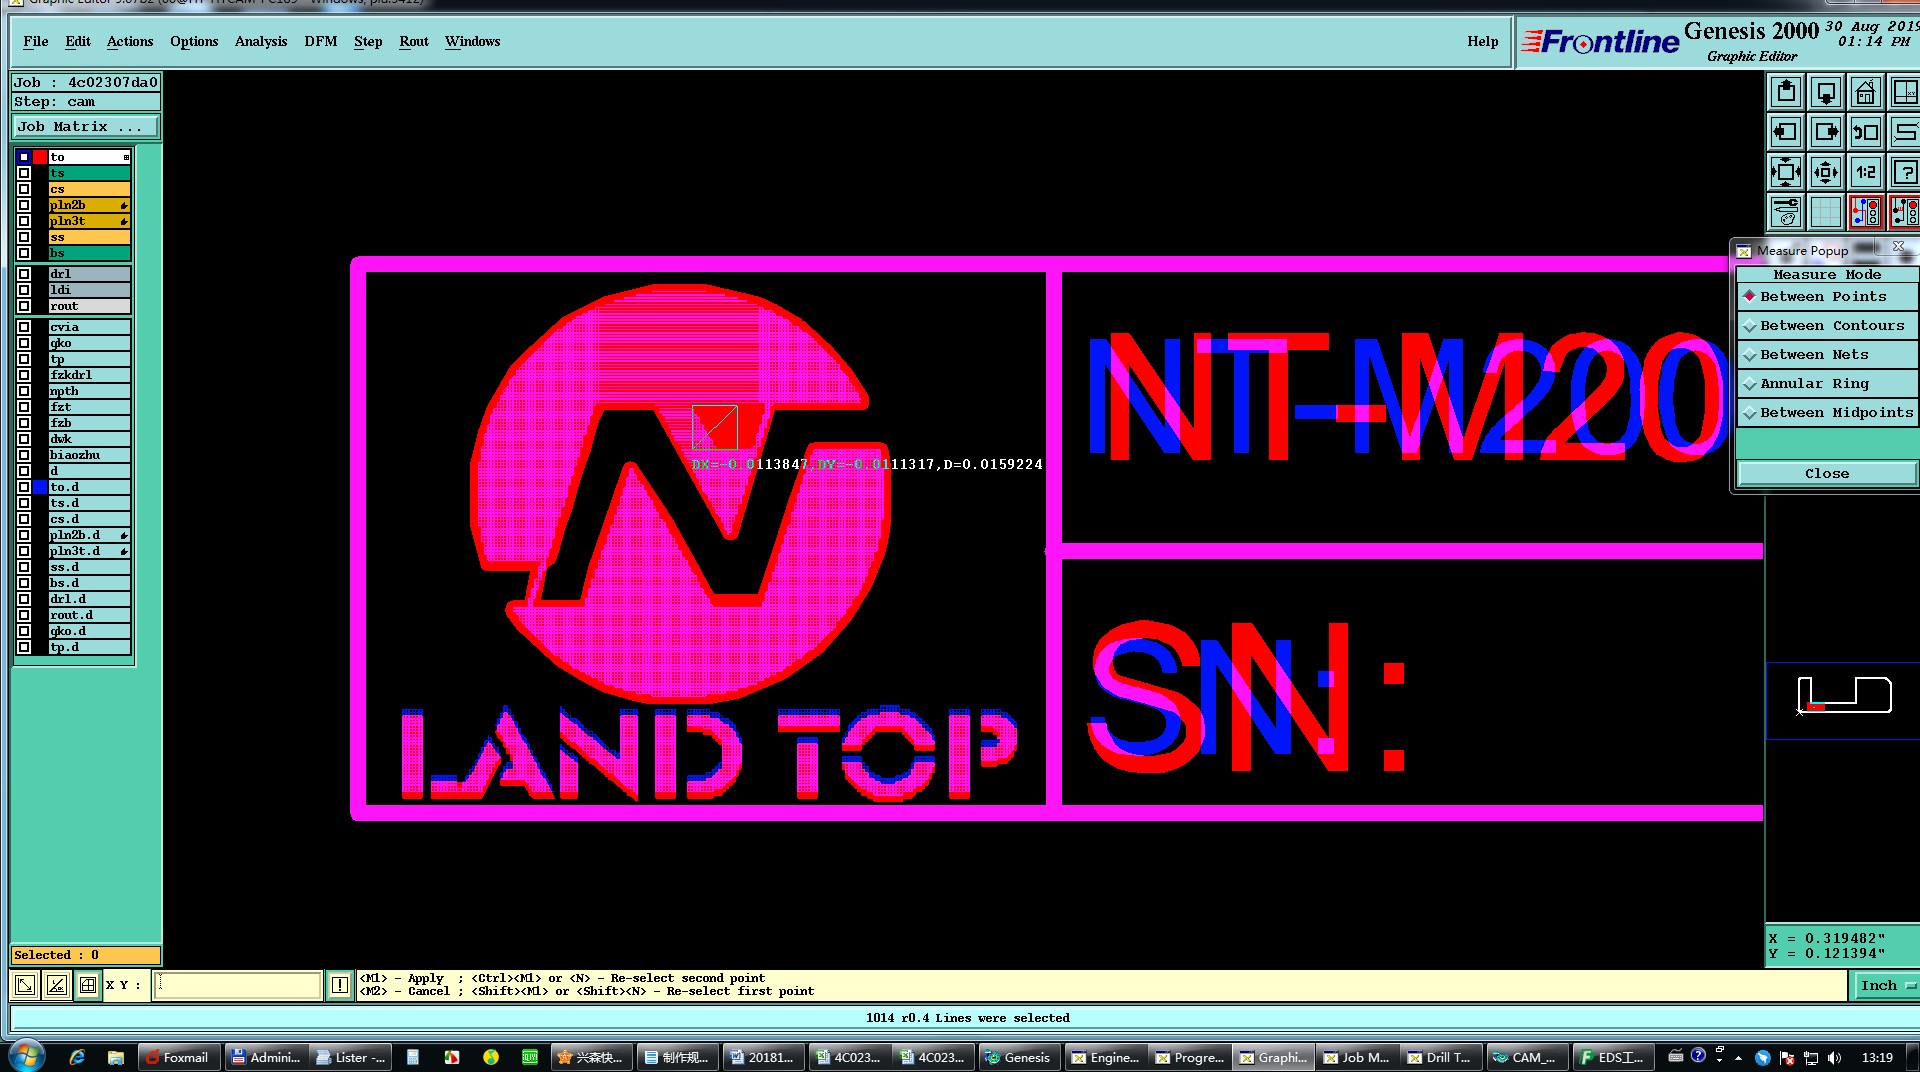The width and height of the screenshot is (1920, 1072).
Task: Click the Windows Start button
Action: (x=27, y=1056)
